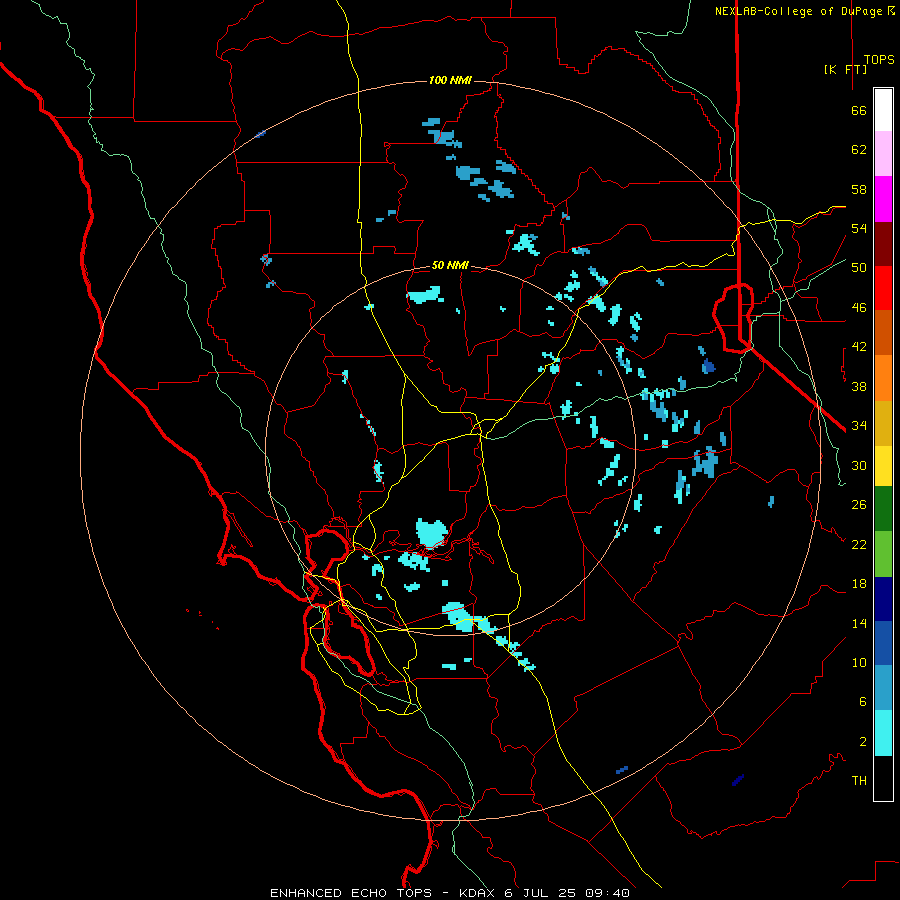
Task: Click the [K FT] units label
Action: 846,69
